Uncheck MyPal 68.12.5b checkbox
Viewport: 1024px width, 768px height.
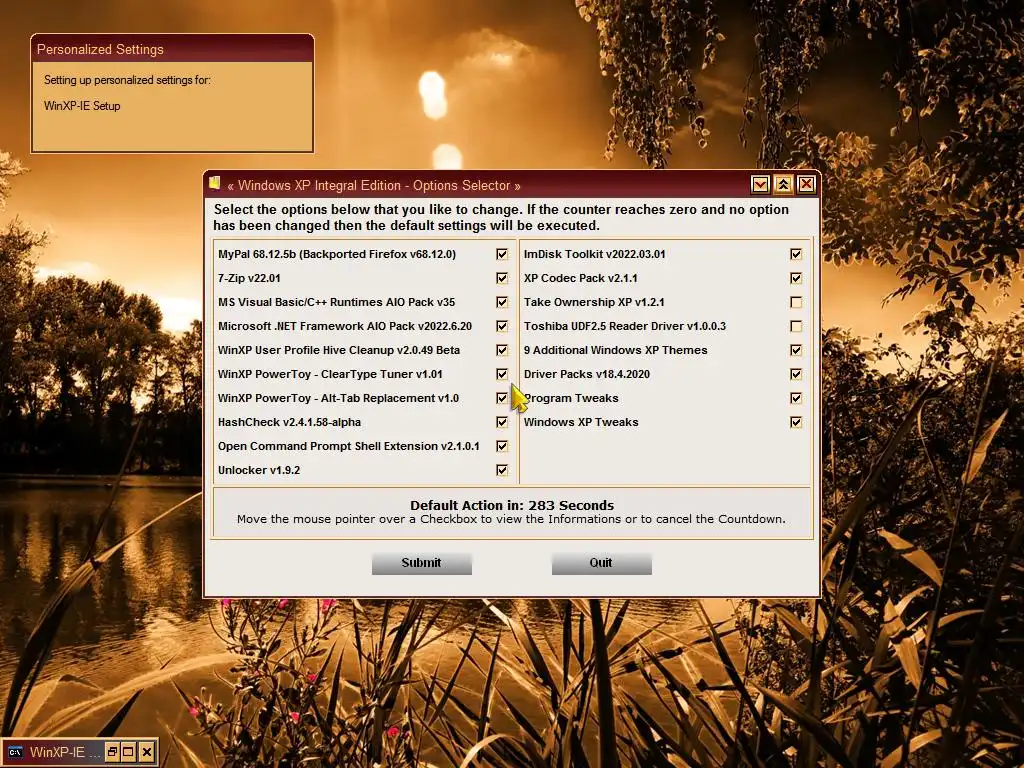coord(502,254)
